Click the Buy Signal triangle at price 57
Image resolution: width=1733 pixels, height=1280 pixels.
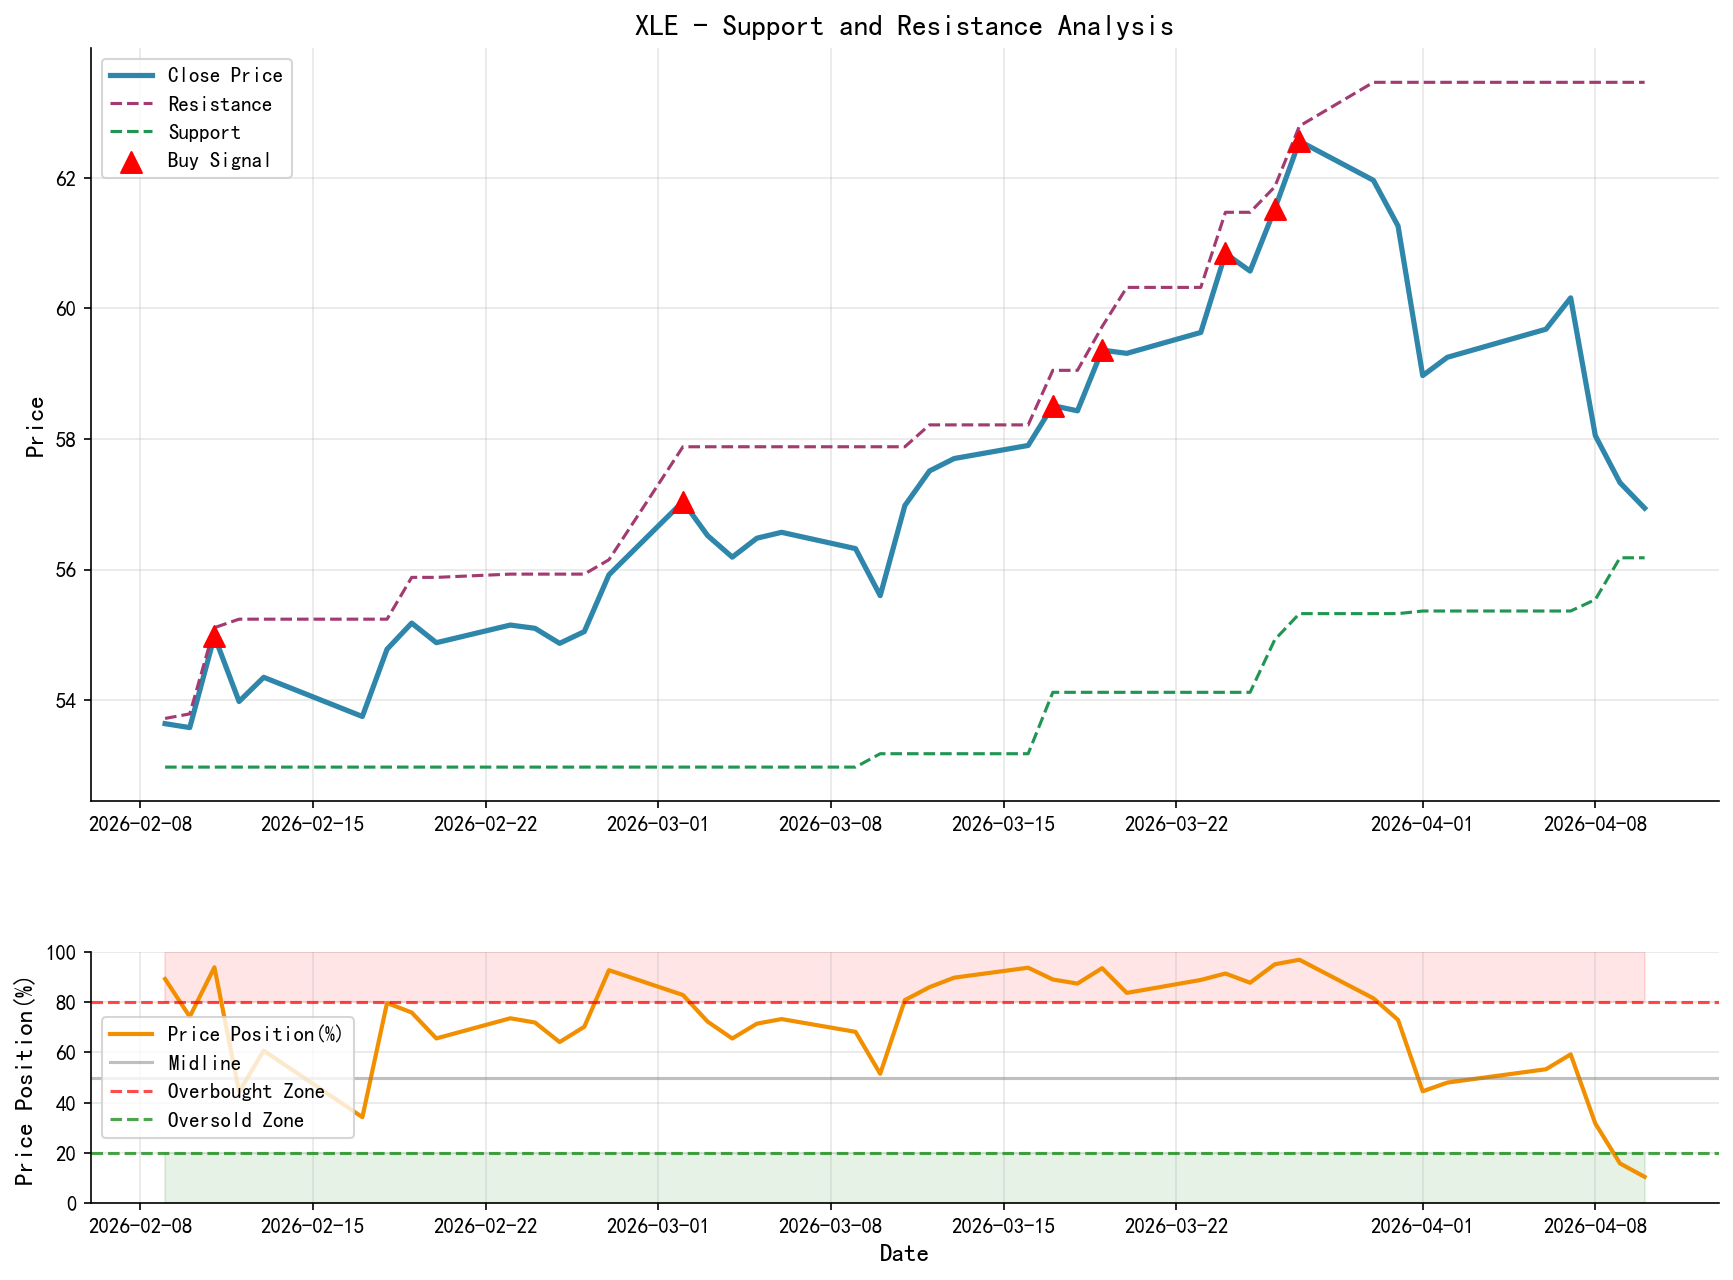tap(683, 502)
